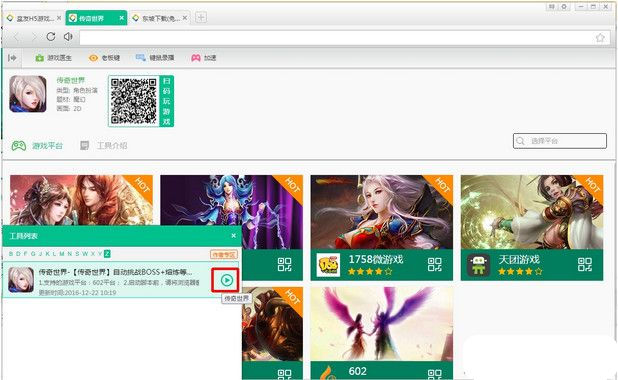618x380 pixels.
Task: Go back with the left arrow
Action: (x=17, y=37)
